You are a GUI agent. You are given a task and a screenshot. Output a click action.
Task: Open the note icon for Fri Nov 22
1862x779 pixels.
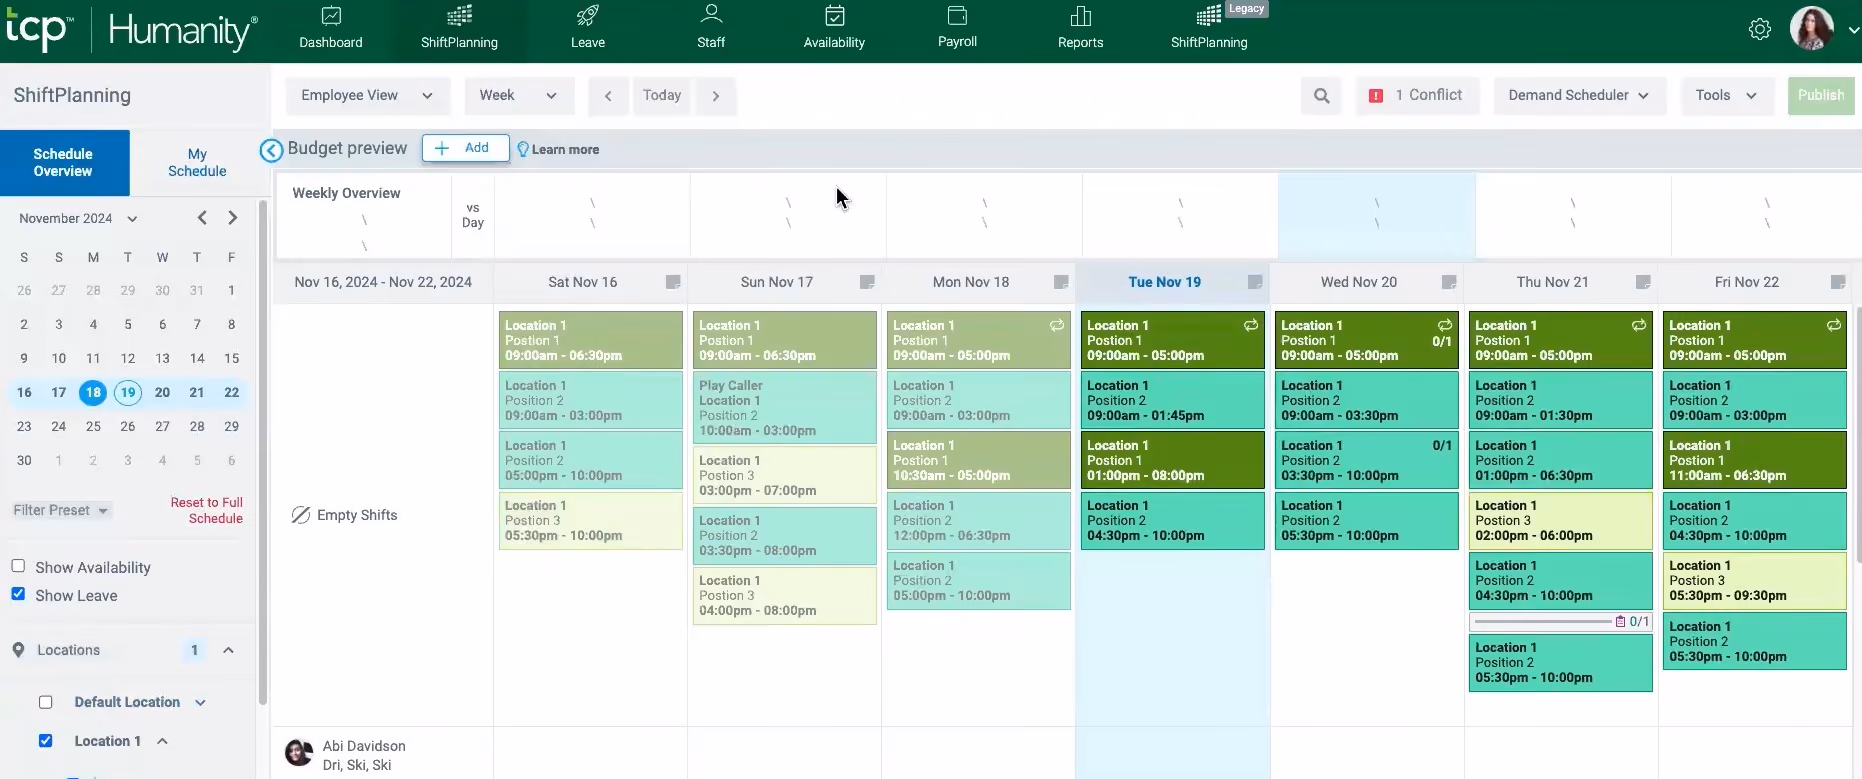coord(1838,282)
